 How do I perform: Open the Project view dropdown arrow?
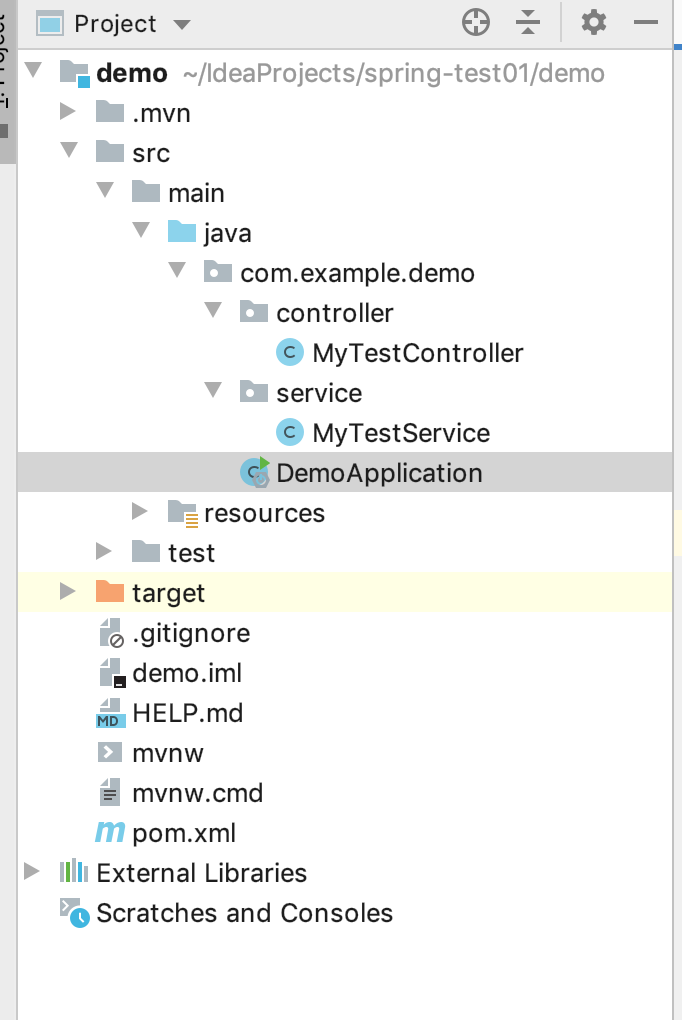[x=181, y=24]
